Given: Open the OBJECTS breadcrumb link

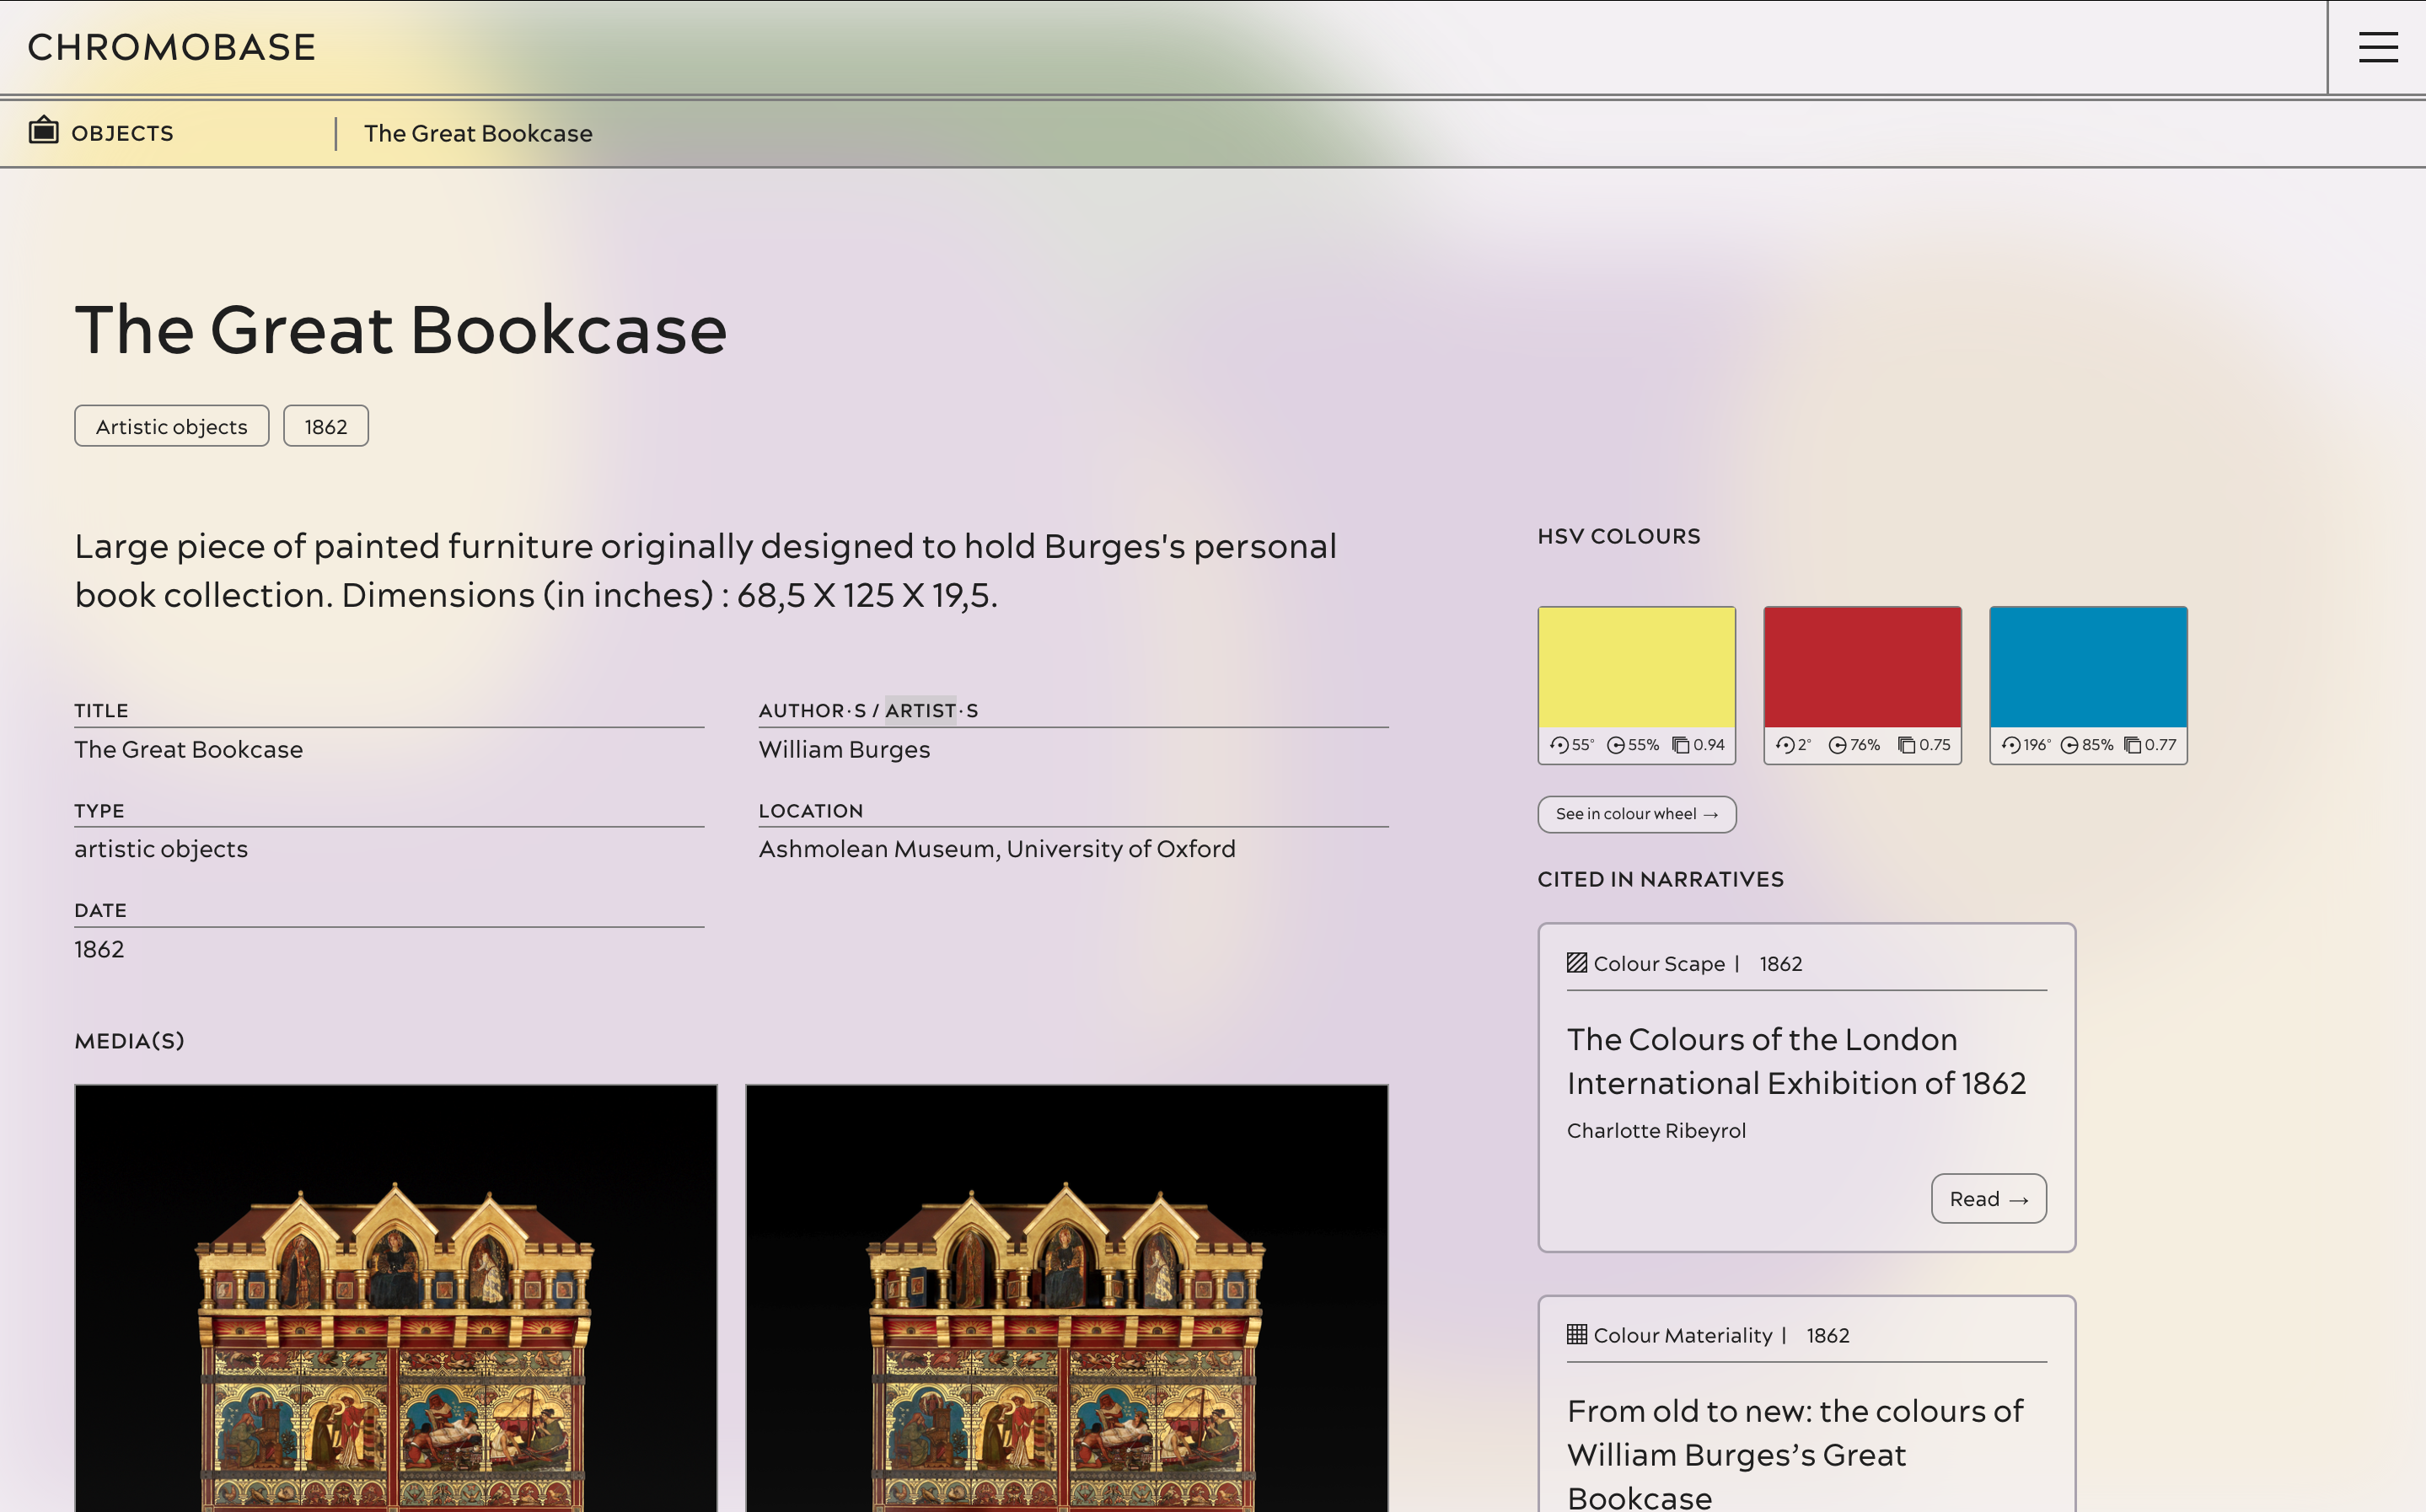Looking at the screenshot, I should click(x=122, y=133).
